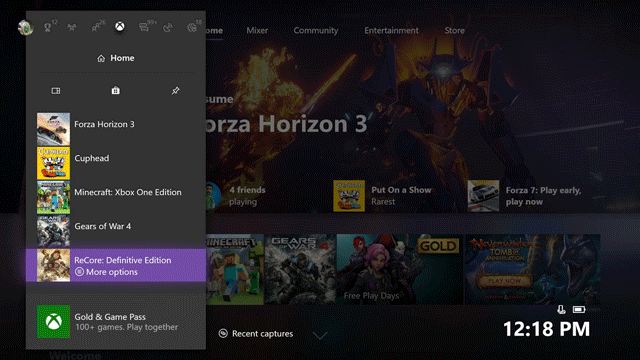
Task: Click the Cuphead cover art in the guide
Action: pos(53,163)
